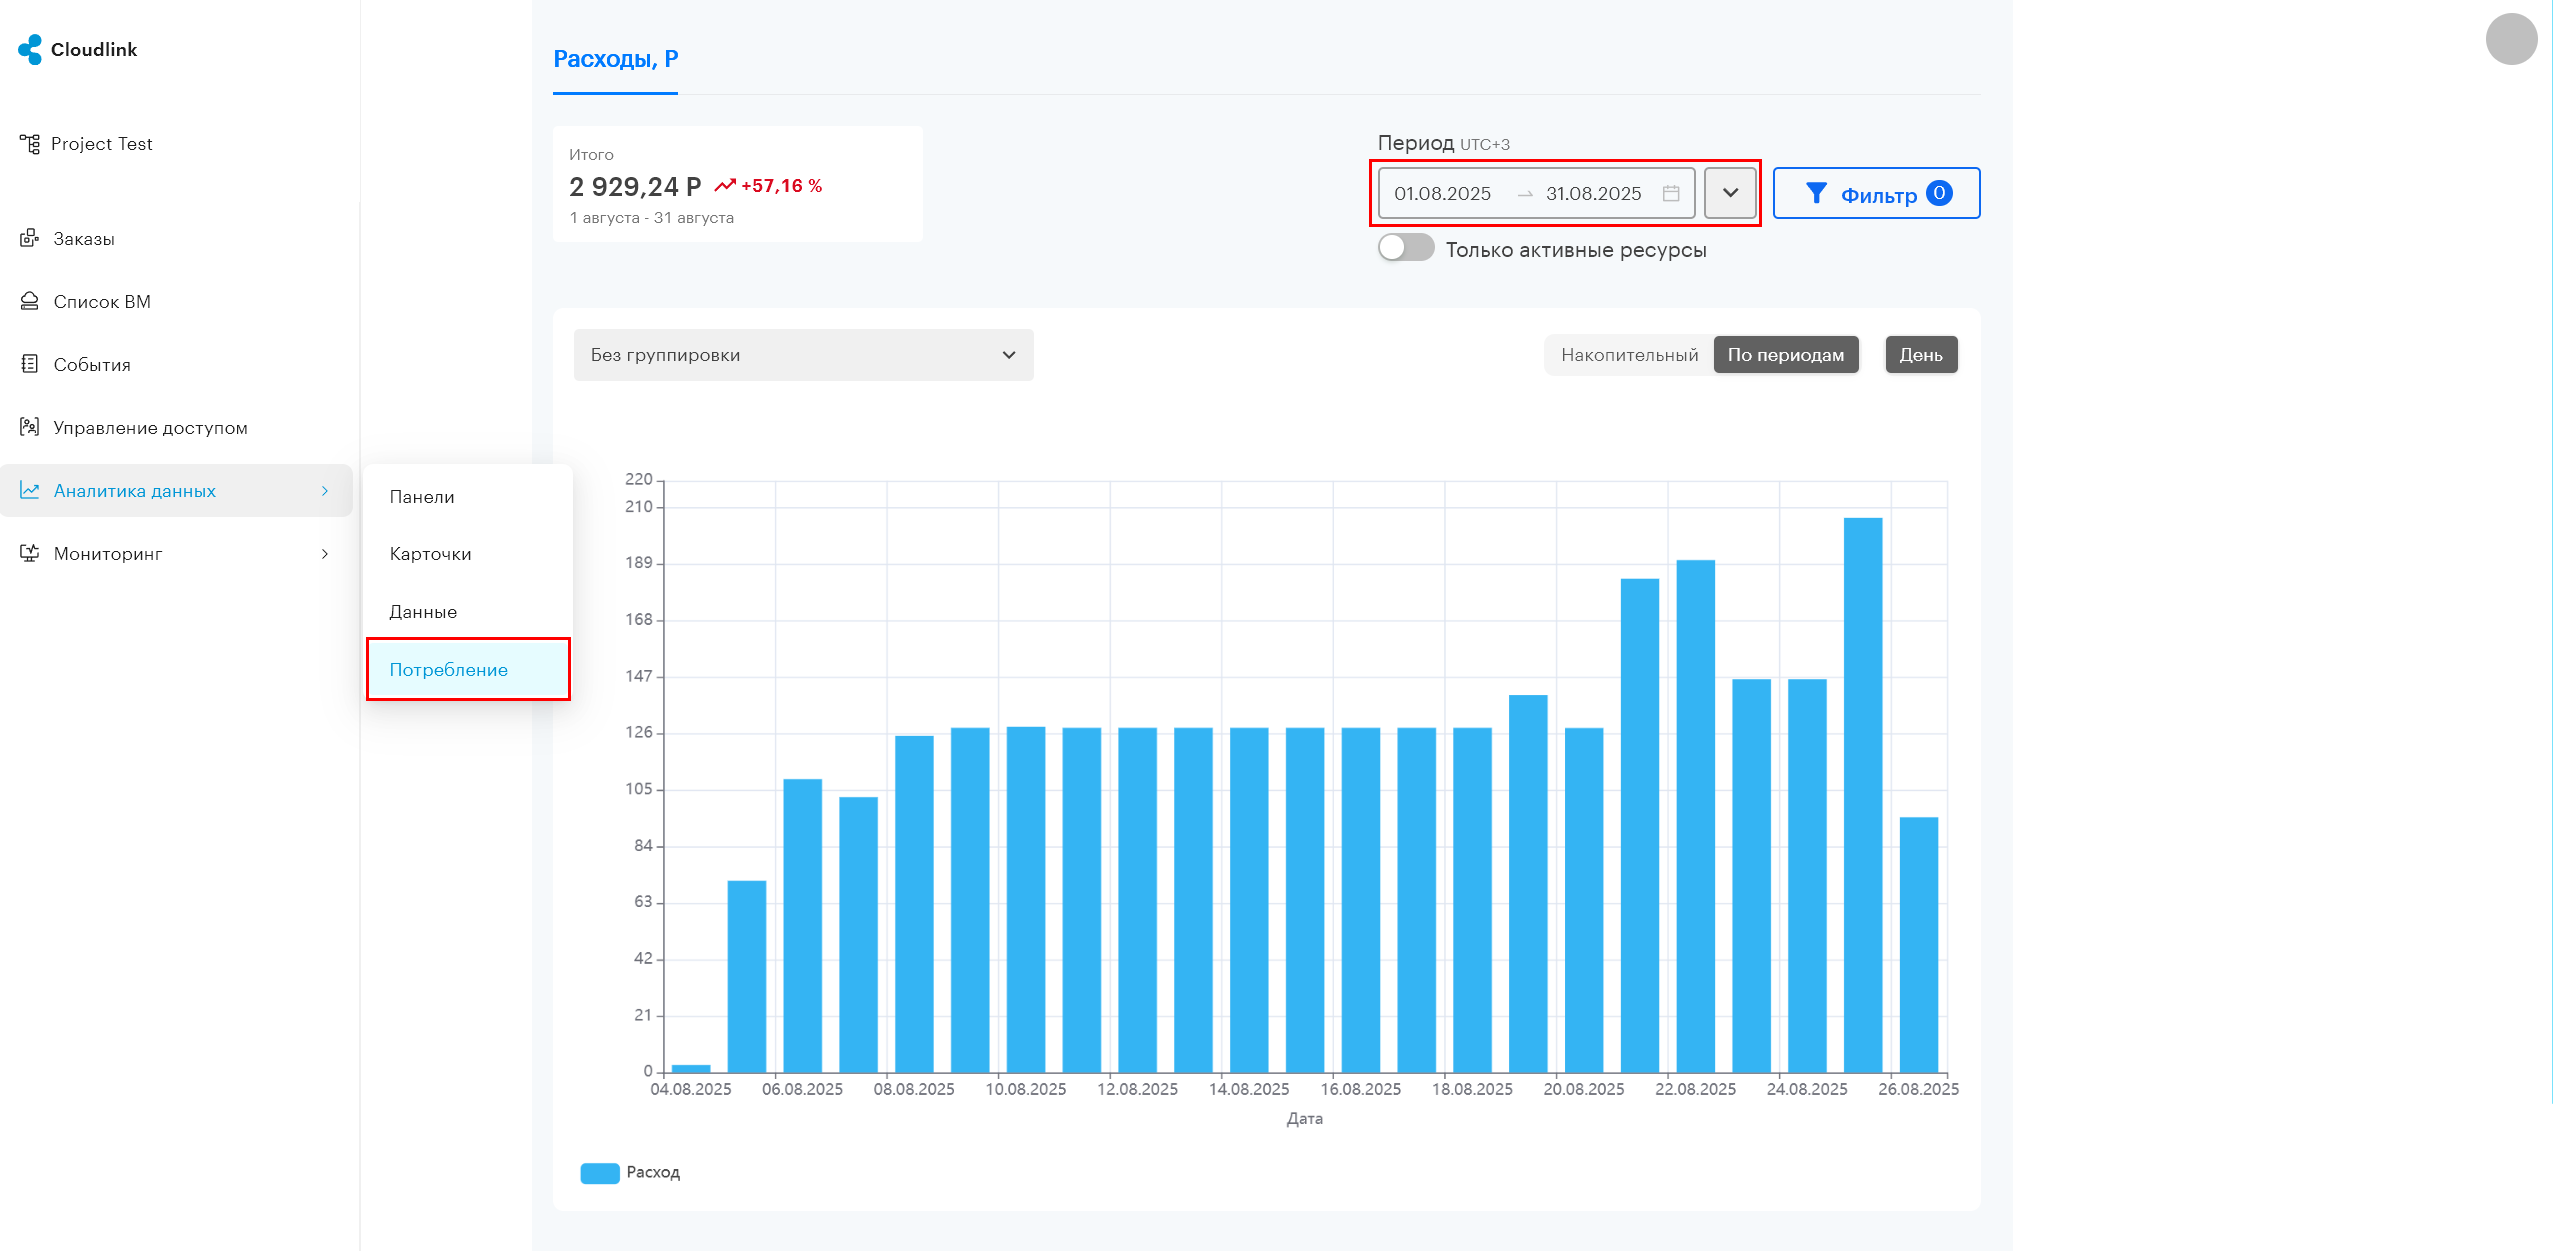Expand Мониторинг submenu chevron
Screen dimensions: 2553x1251
click(325, 554)
